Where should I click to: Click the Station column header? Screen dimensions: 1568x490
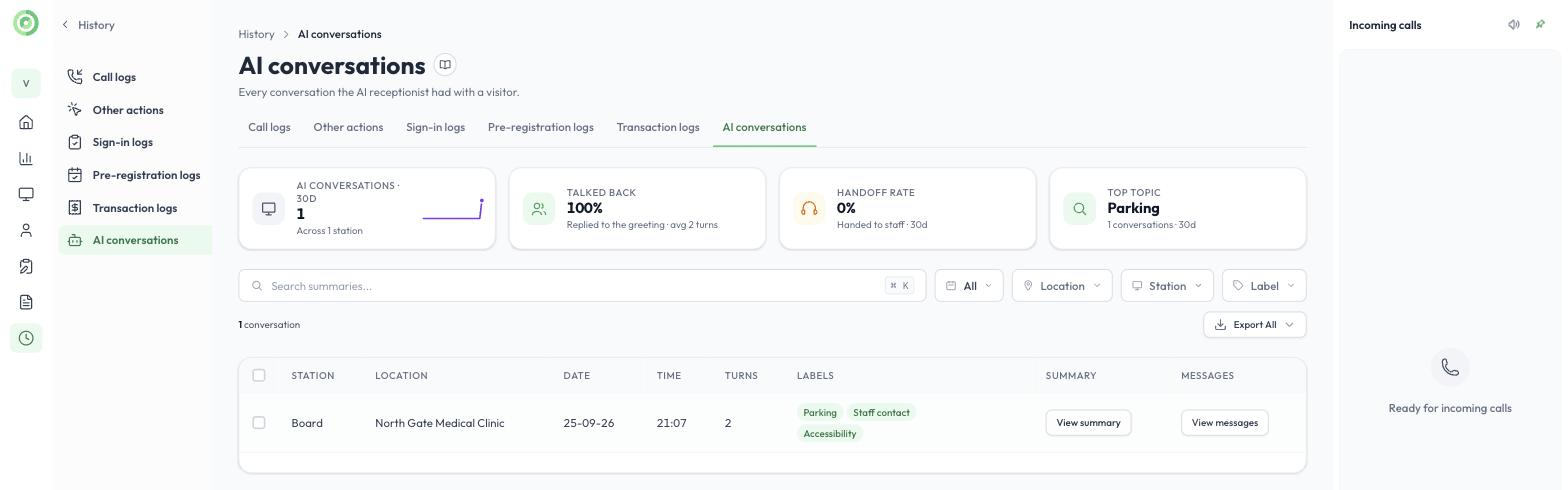[x=313, y=376]
